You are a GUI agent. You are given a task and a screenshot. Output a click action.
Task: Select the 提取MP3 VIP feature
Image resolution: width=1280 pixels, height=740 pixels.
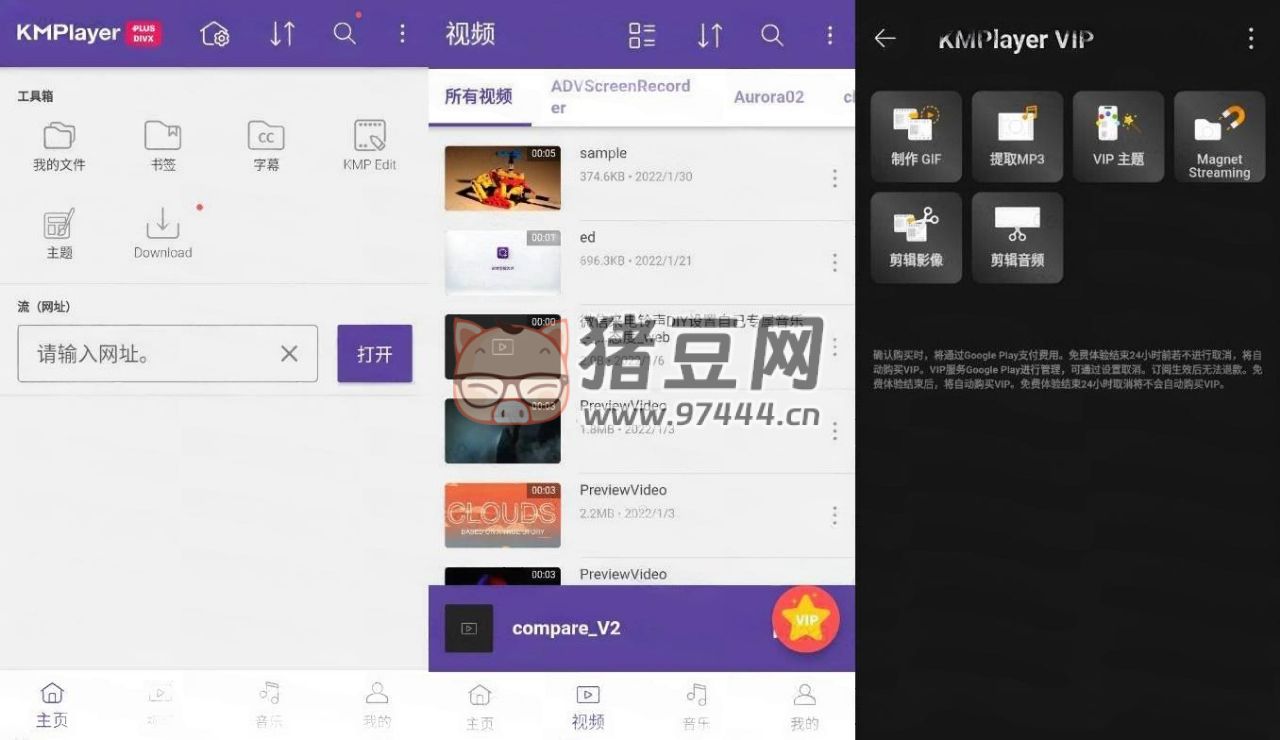1017,136
